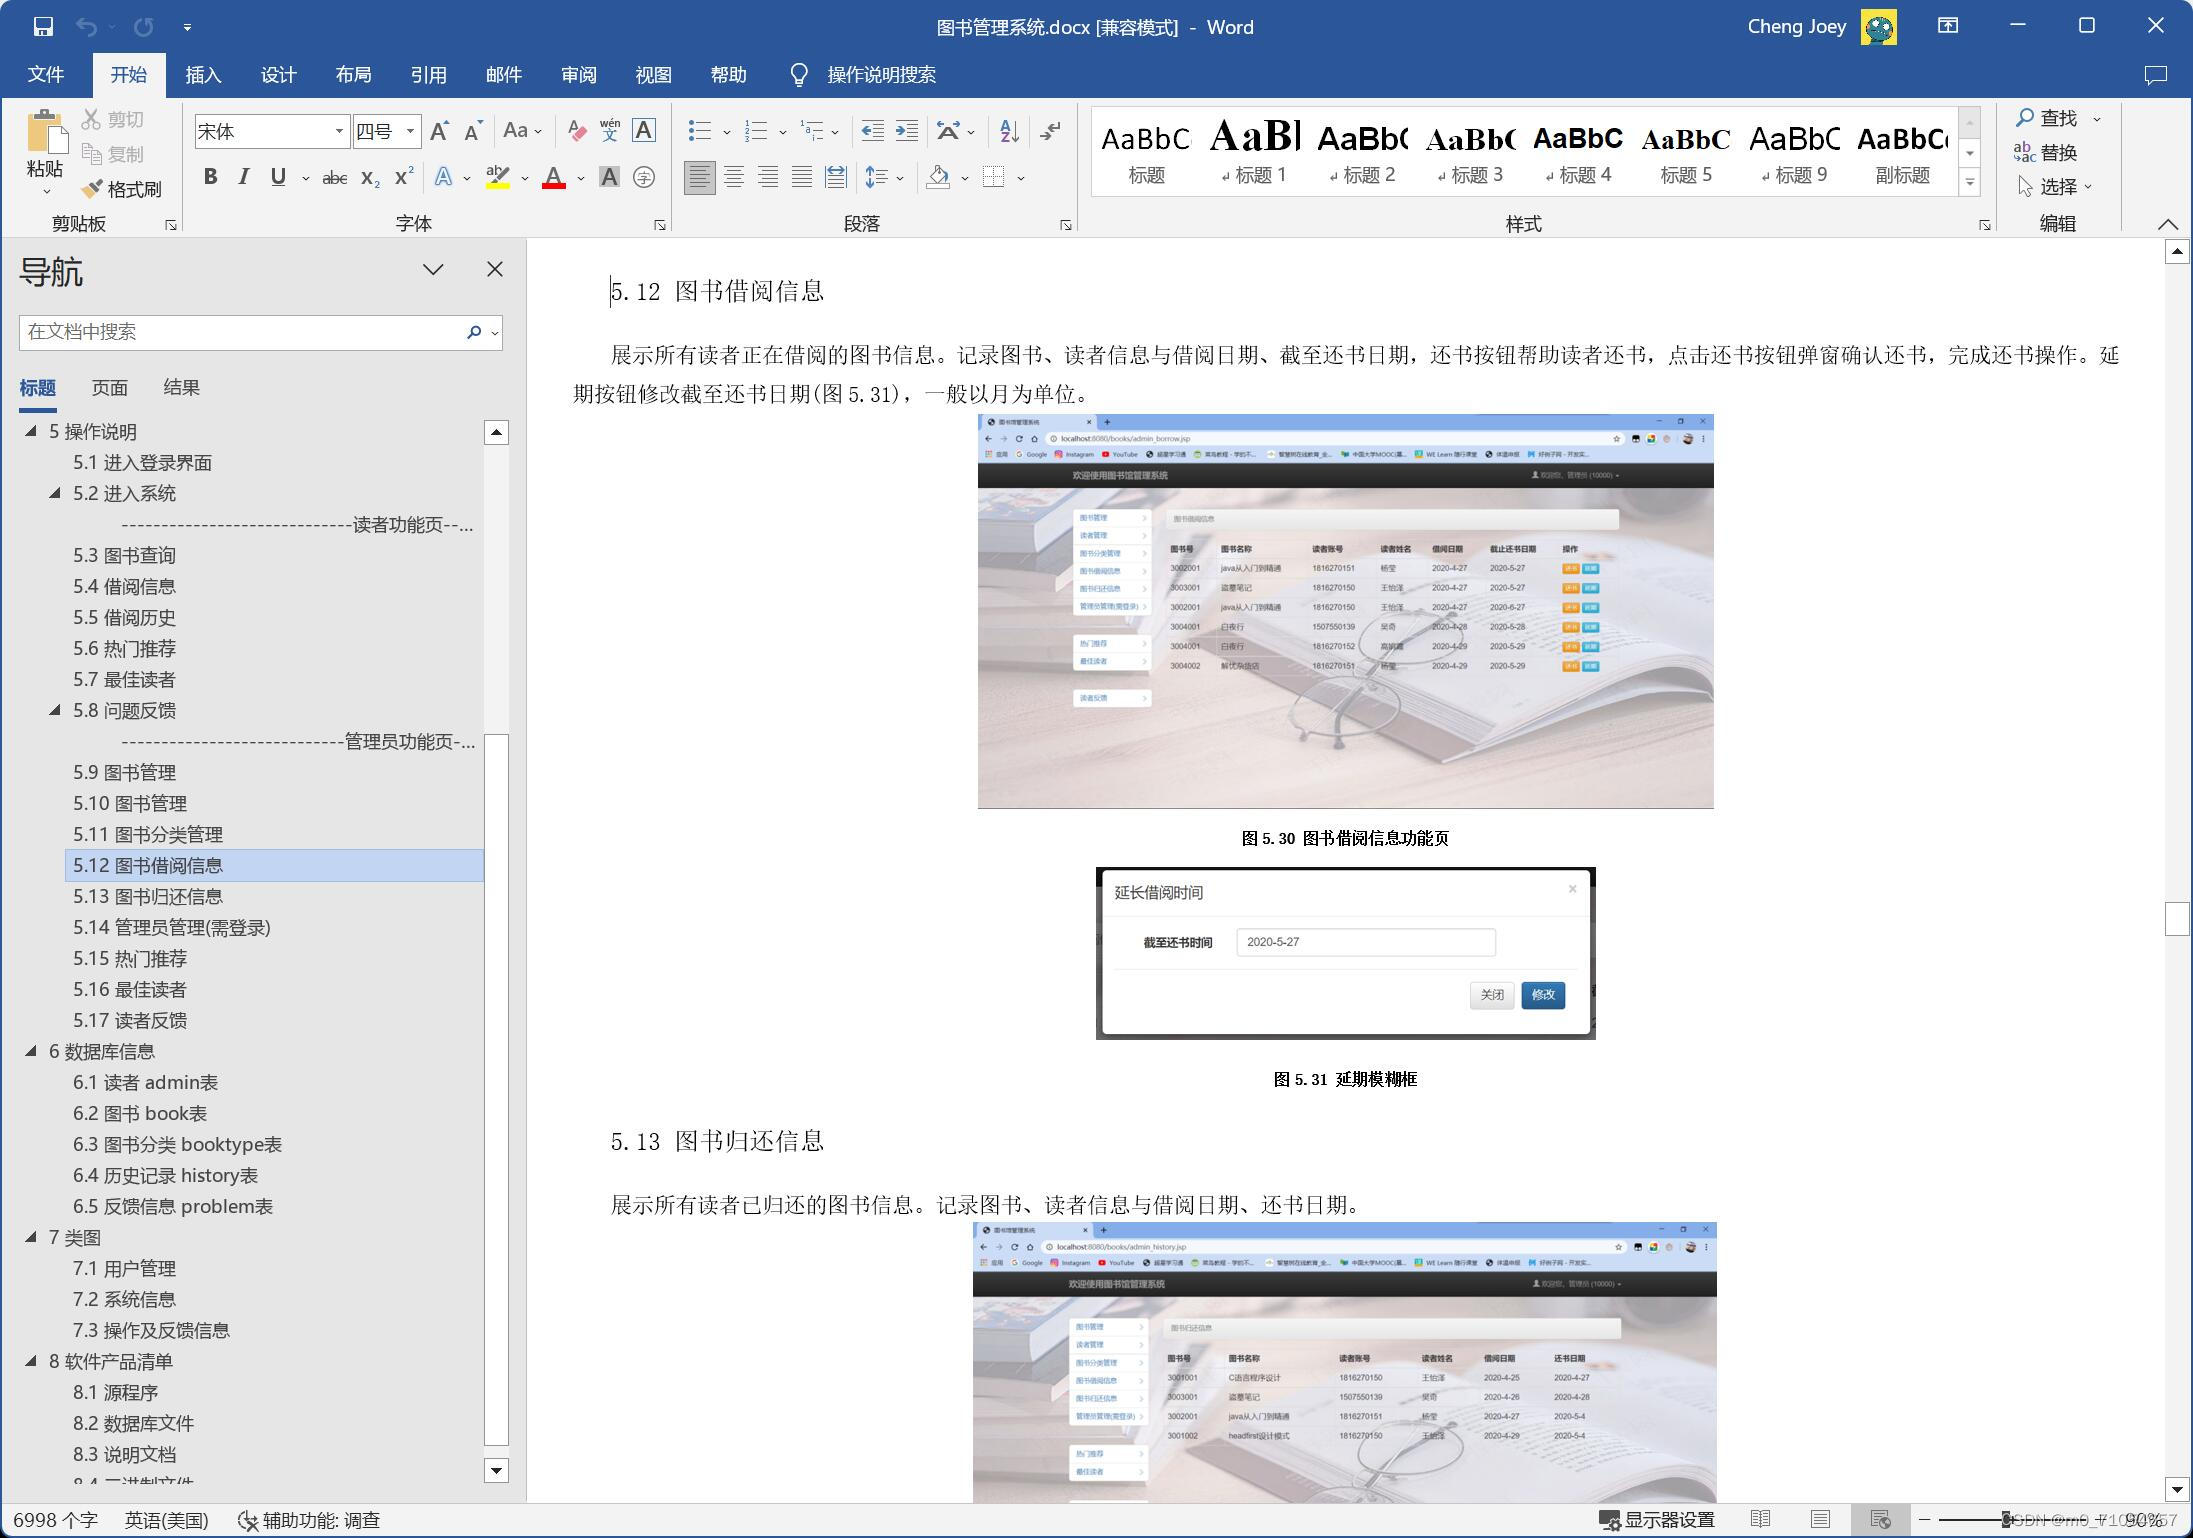Open the font size dropdown 四号
The width and height of the screenshot is (2193, 1538).
tap(410, 131)
